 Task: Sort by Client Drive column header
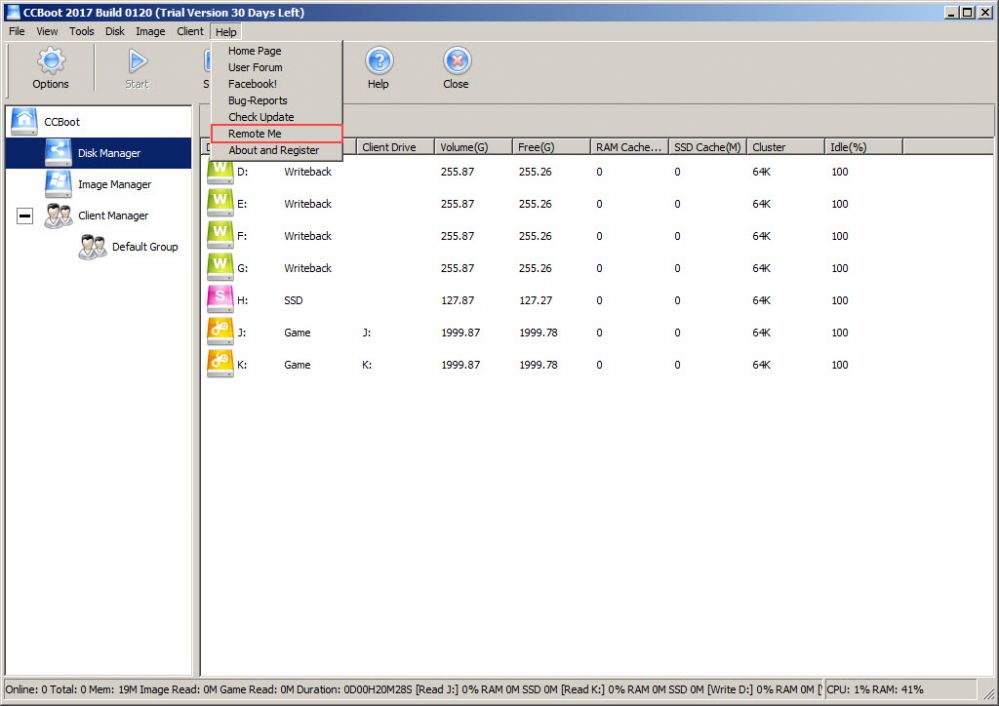pyautogui.click(x=395, y=147)
